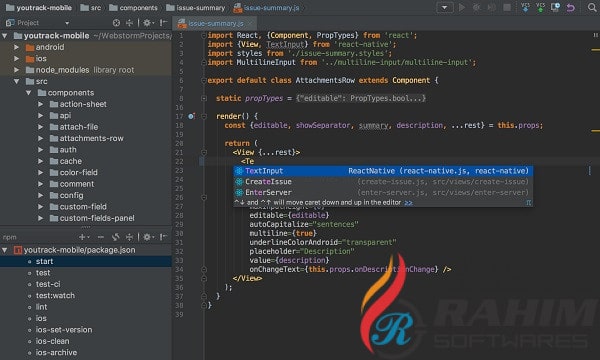Collapse the components folder

28,93
